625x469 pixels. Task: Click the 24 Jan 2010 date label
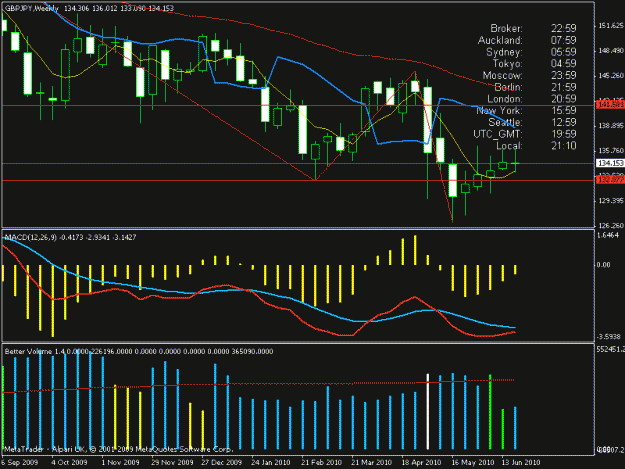(x=271, y=462)
